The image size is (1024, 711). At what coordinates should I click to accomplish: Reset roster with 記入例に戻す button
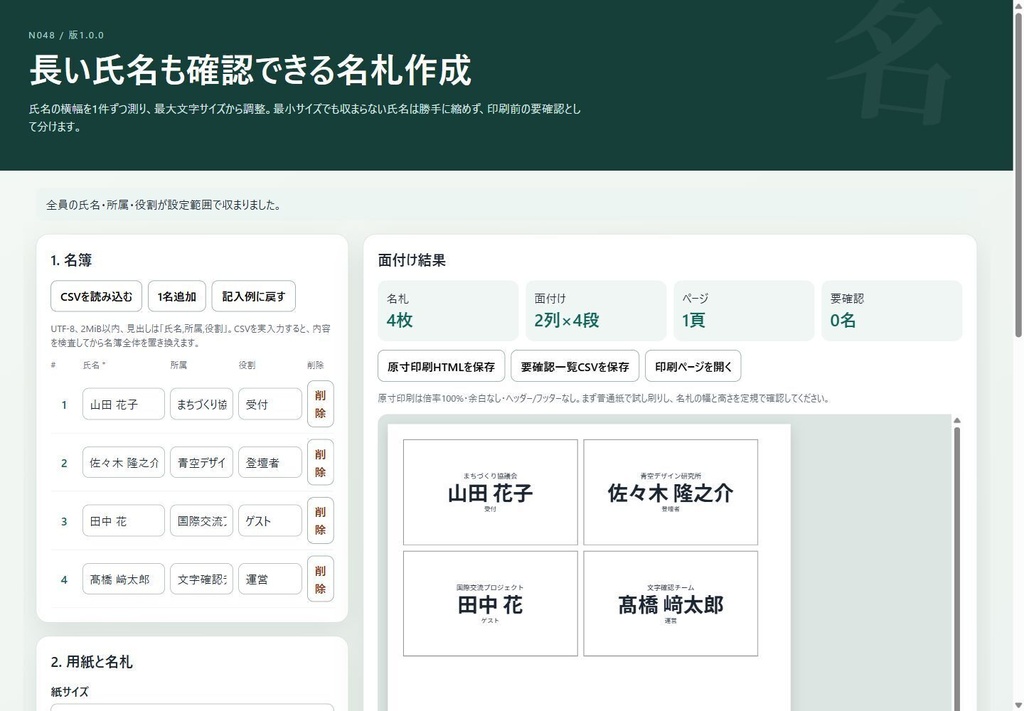(253, 296)
